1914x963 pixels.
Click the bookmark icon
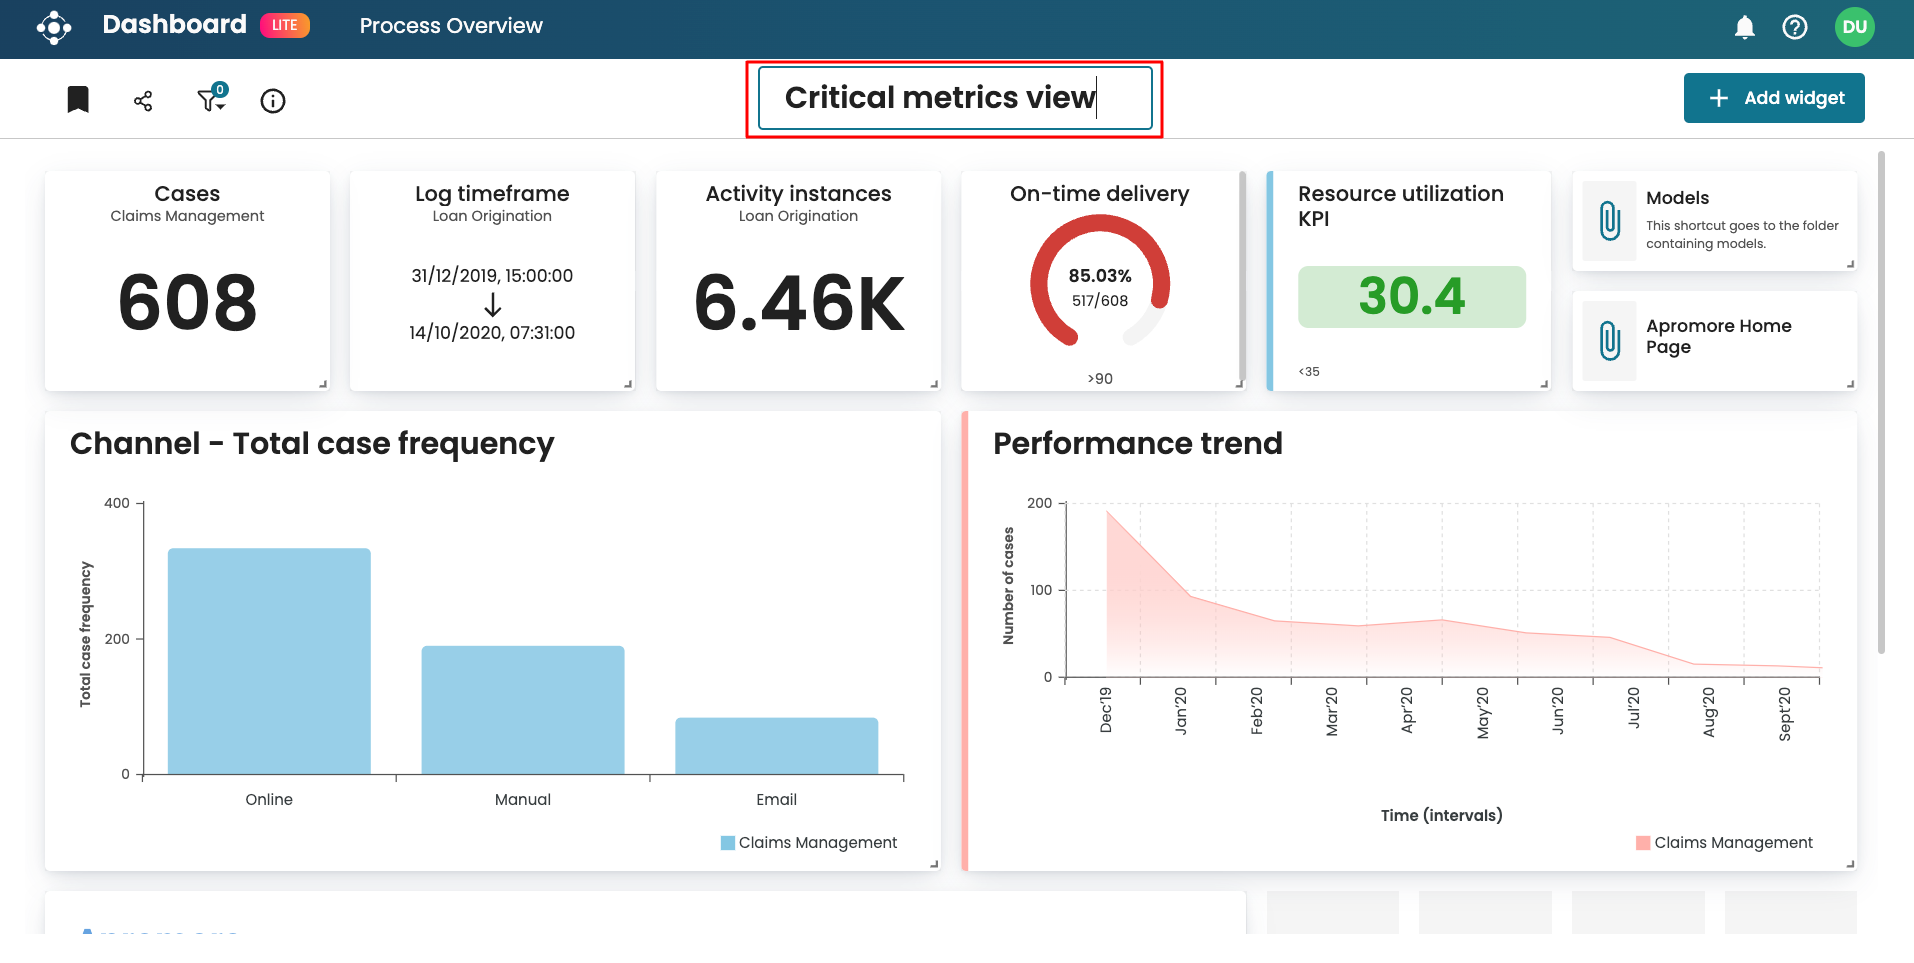click(78, 100)
